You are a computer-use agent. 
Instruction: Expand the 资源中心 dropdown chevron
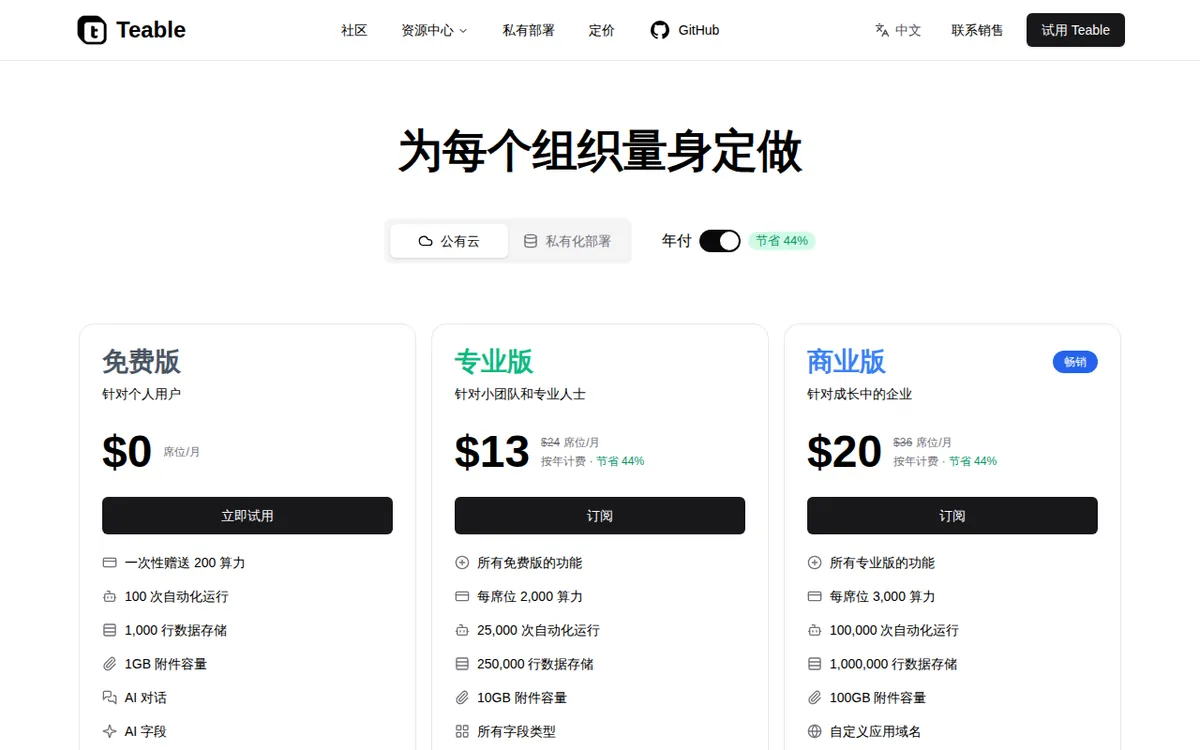click(x=463, y=31)
